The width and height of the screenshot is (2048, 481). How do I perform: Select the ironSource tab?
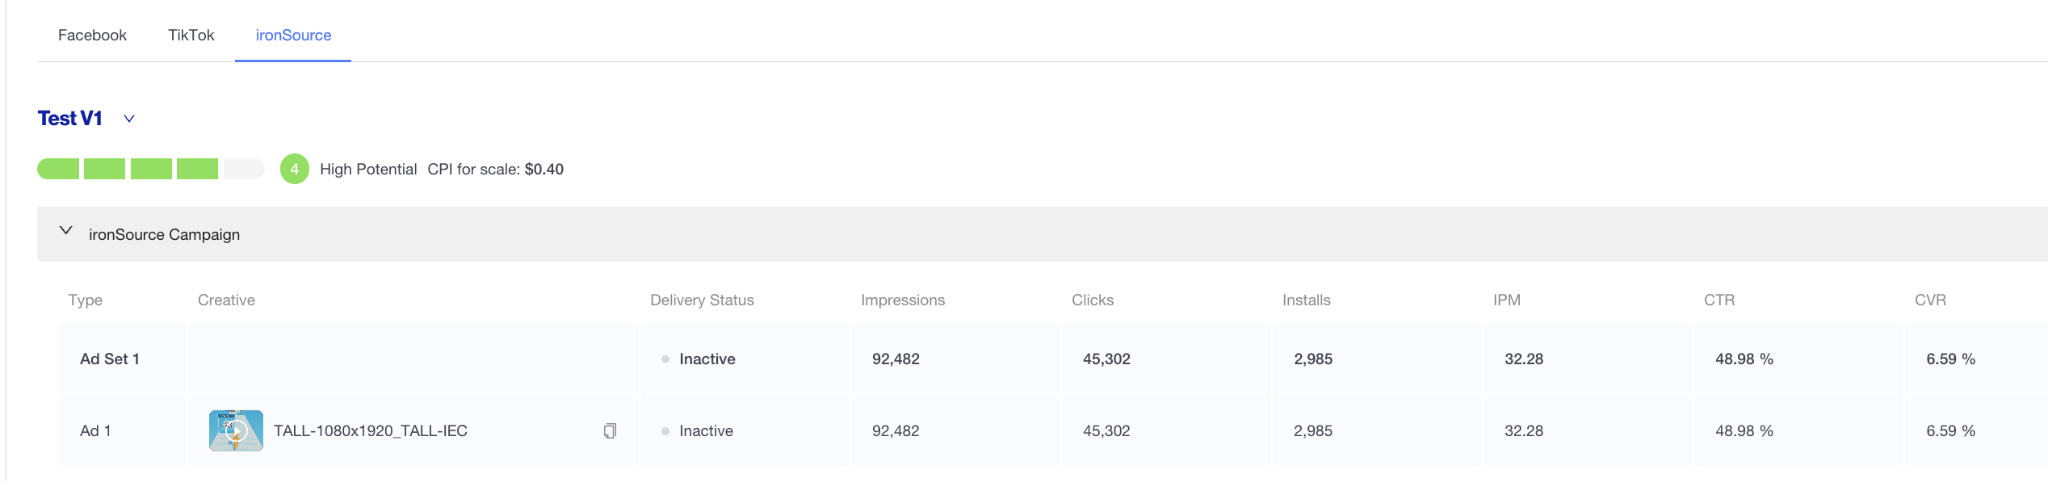pos(293,35)
